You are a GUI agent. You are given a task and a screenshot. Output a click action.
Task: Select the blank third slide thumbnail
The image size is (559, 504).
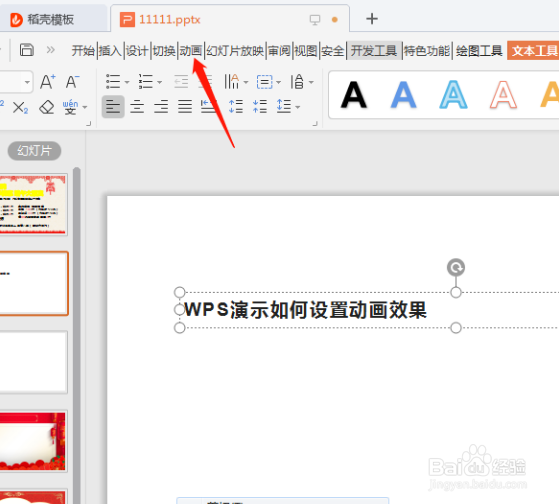[33, 362]
